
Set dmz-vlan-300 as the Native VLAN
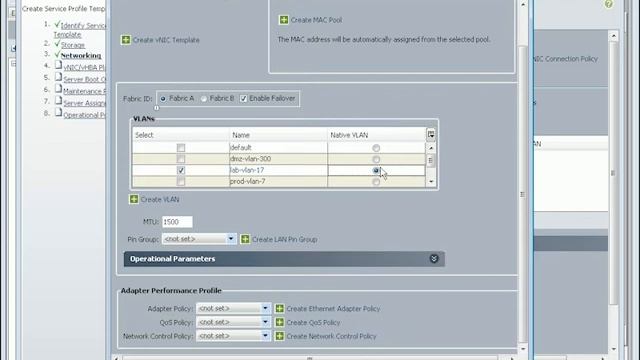[376, 159]
